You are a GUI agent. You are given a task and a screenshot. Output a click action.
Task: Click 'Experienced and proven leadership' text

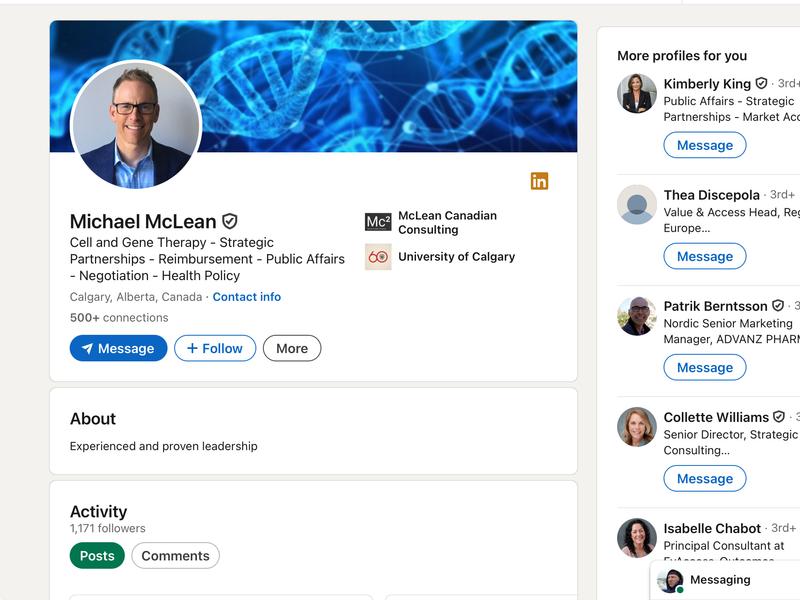(164, 446)
